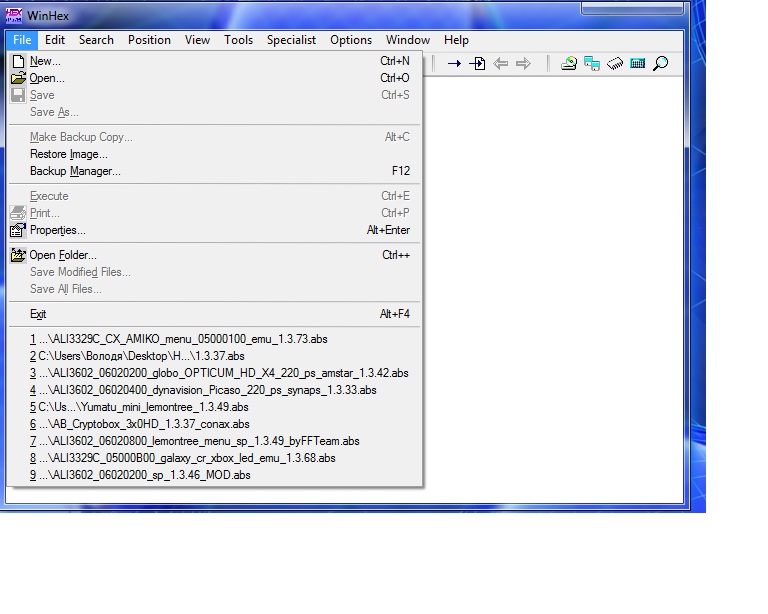The width and height of the screenshot is (768, 614).
Task: Open recent Yumatu_mini_lemontree_1.3.49.abs file
Action: (215, 407)
